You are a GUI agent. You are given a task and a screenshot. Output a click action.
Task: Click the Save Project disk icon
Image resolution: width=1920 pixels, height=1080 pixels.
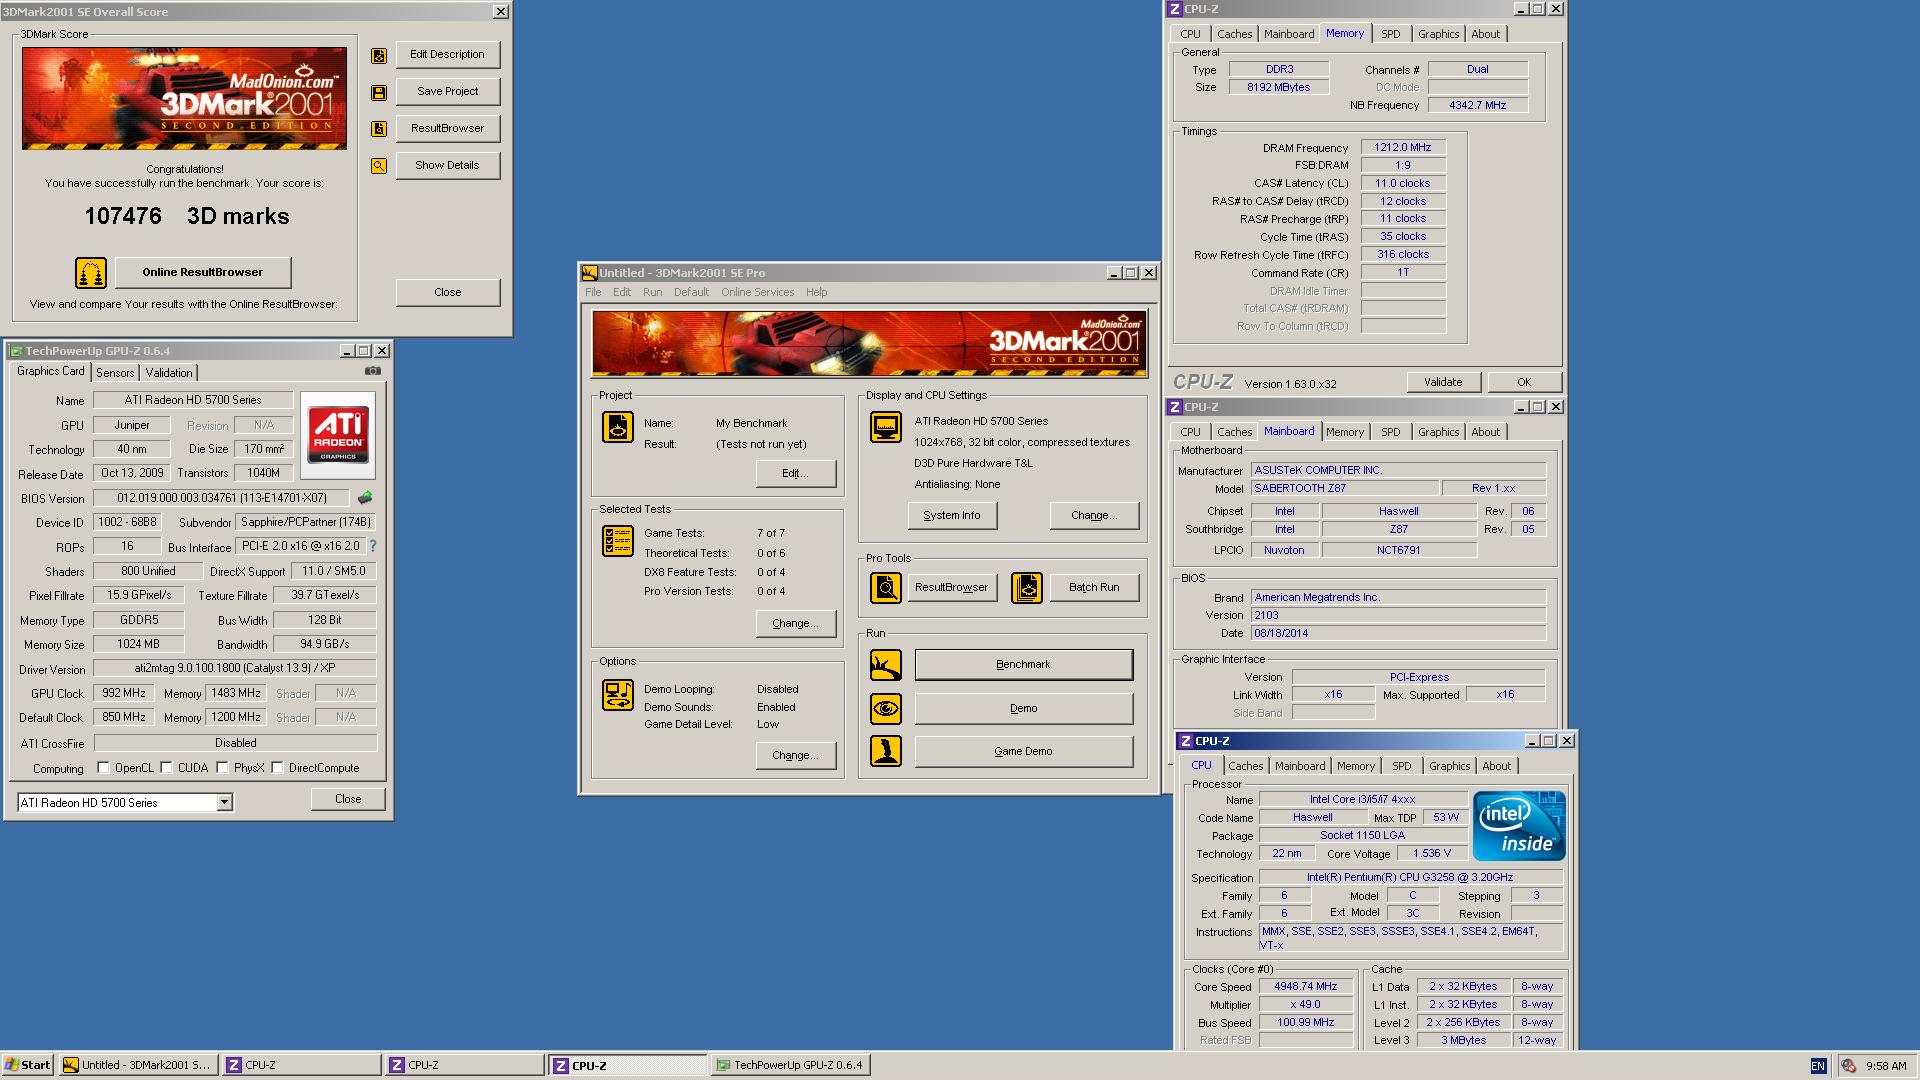(x=379, y=93)
